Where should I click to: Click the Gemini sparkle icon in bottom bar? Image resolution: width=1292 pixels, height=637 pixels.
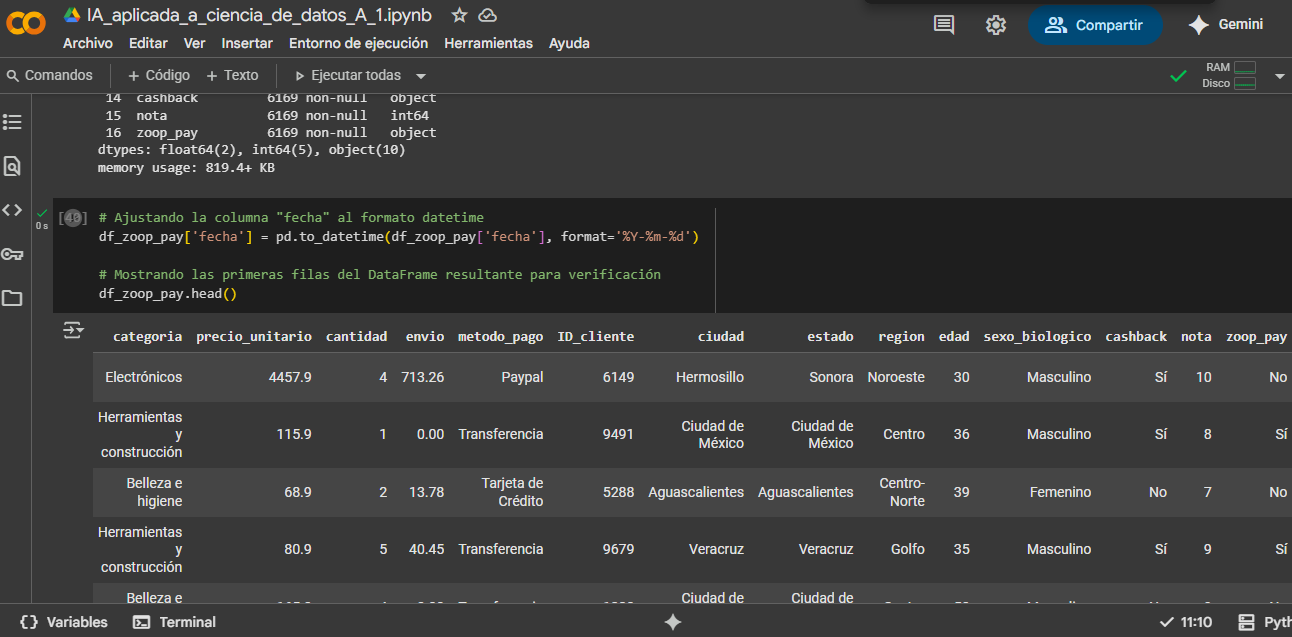673,622
